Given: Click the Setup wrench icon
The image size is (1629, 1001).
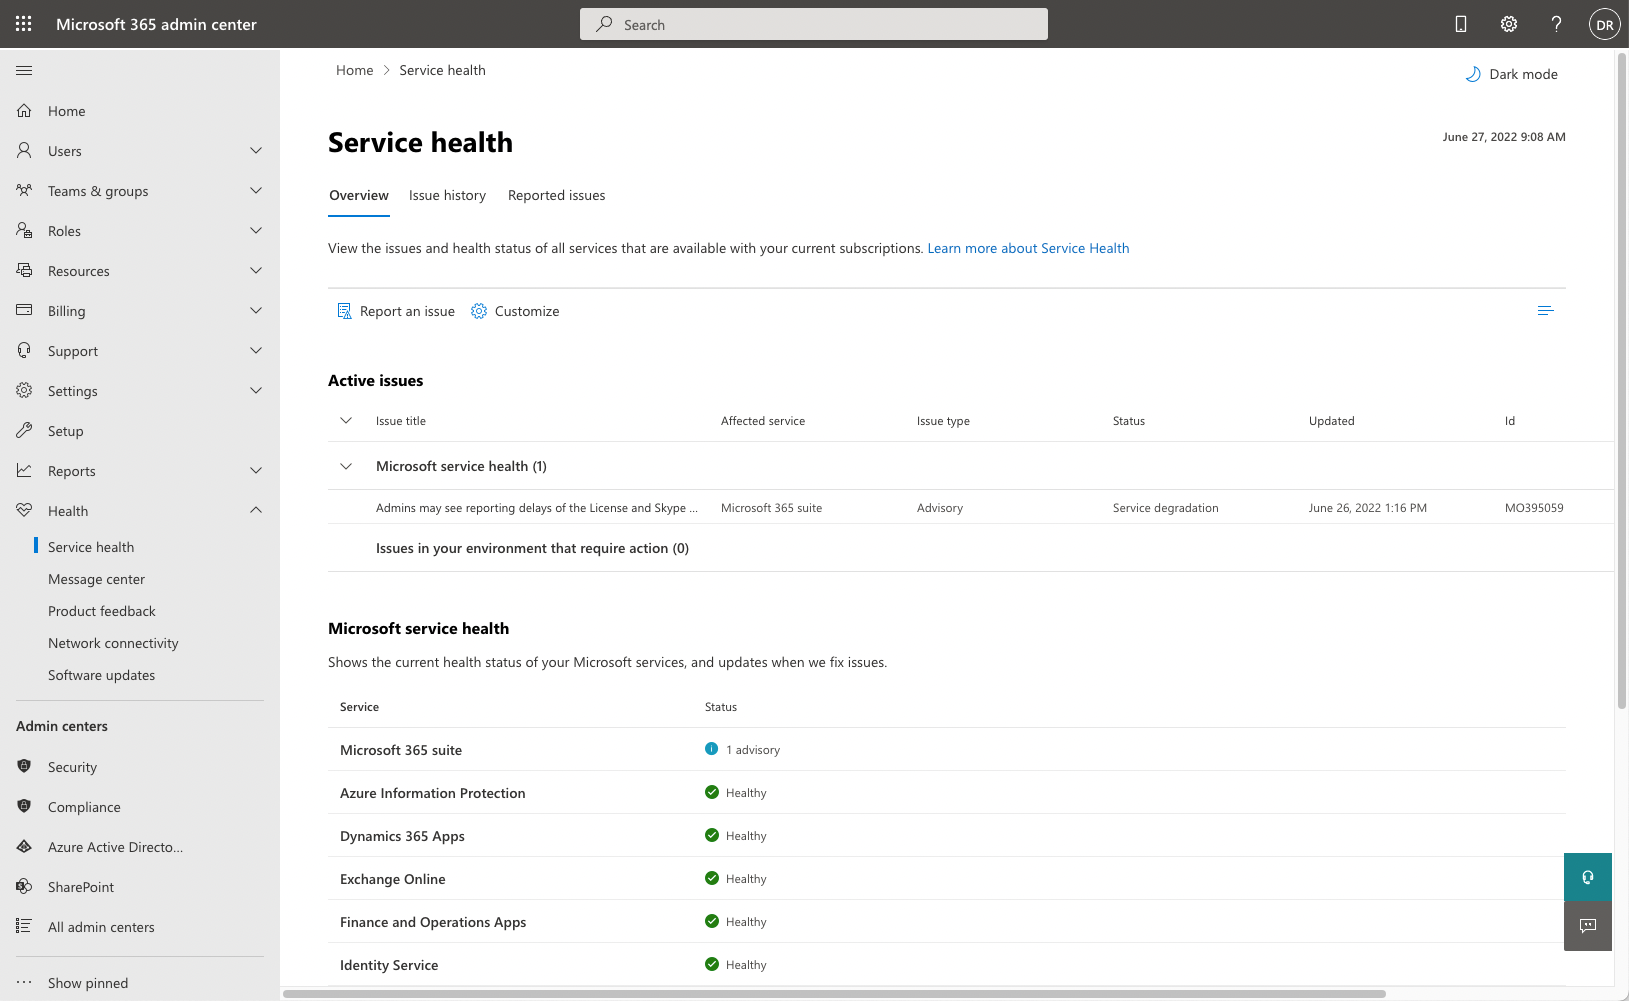Looking at the screenshot, I should coord(24,430).
